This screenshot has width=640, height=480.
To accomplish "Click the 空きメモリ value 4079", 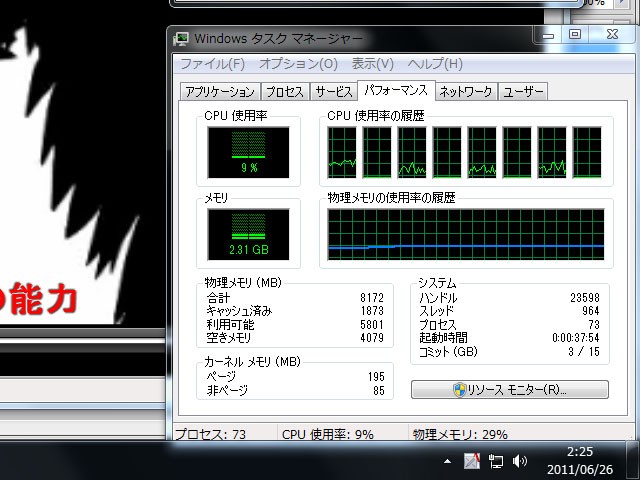I will (372, 338).
